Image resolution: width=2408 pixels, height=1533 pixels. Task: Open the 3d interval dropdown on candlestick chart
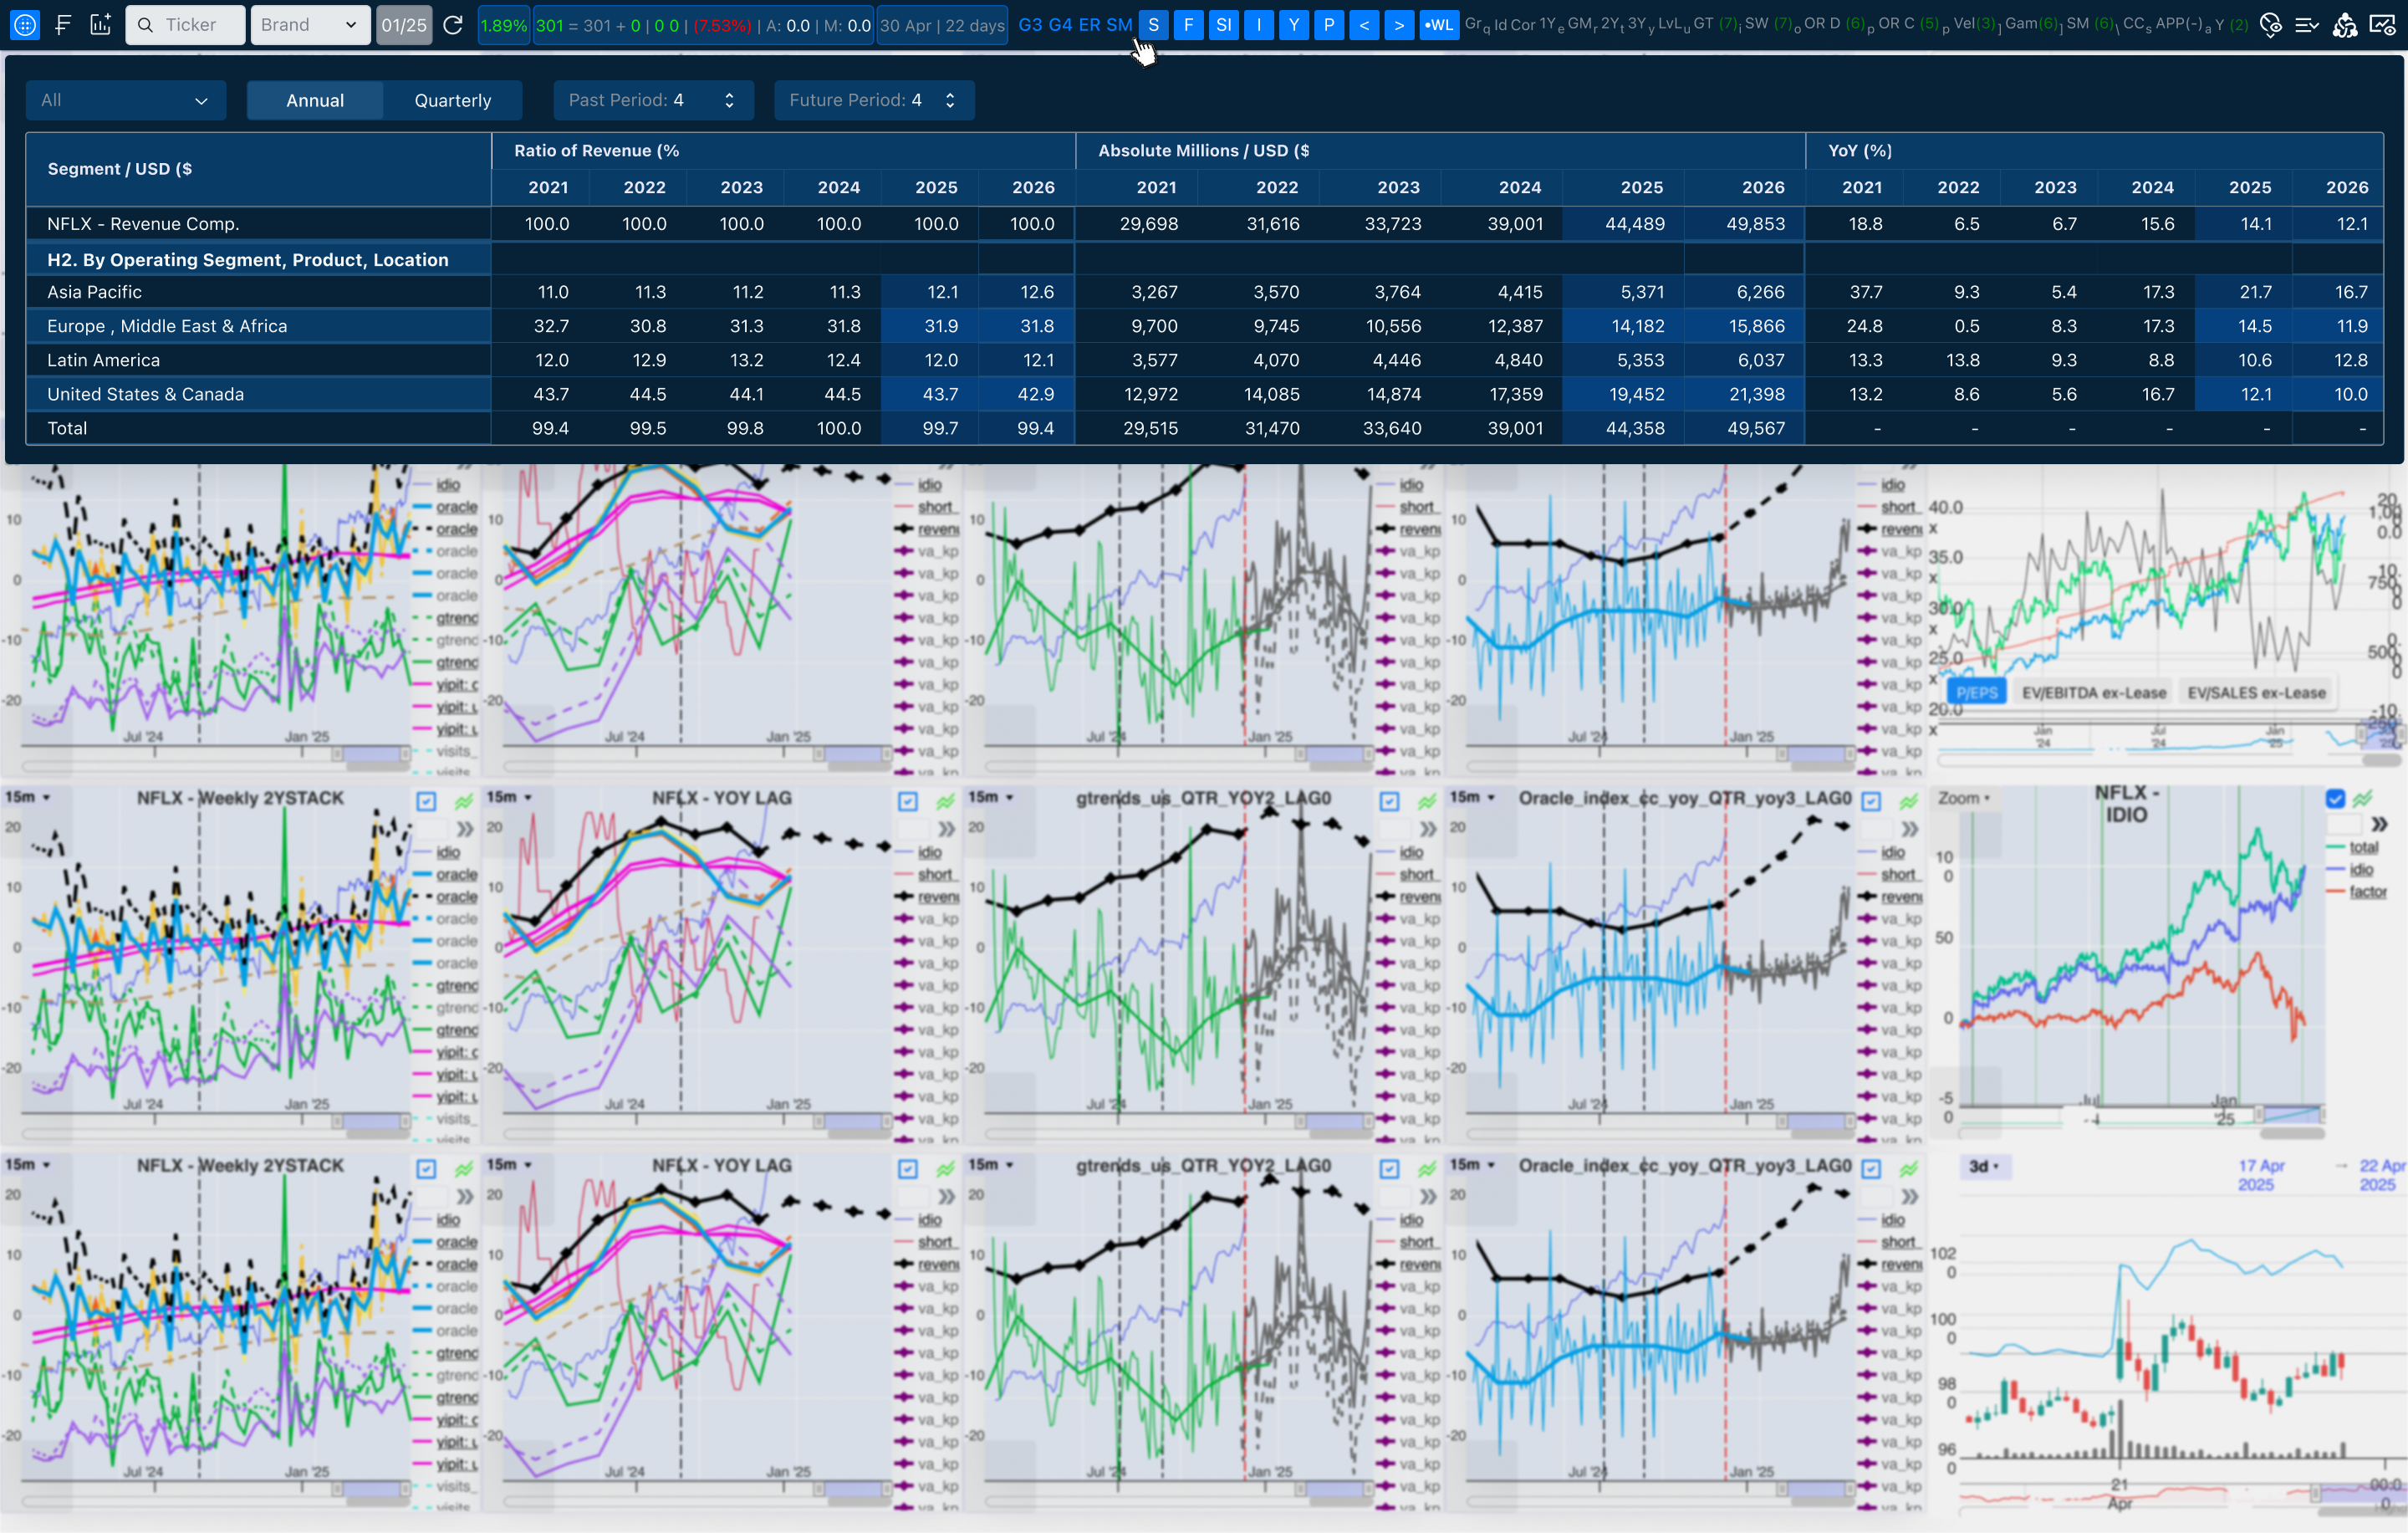1984,1166
